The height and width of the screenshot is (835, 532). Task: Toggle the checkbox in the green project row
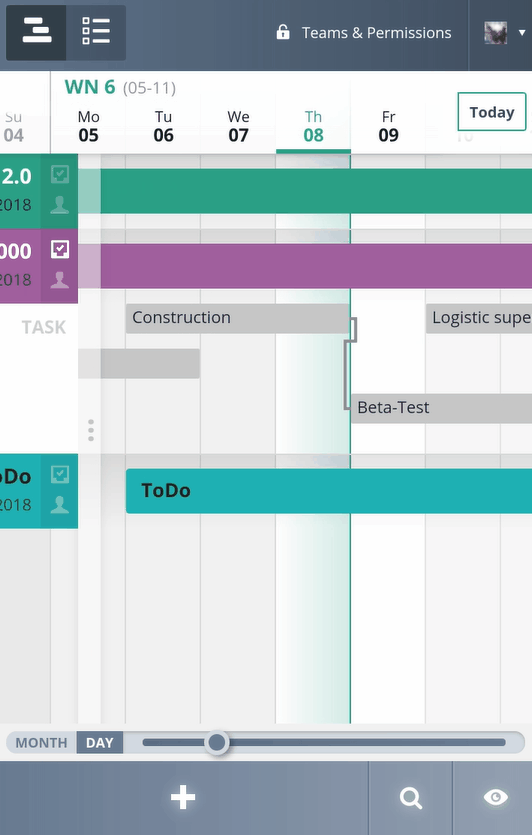tap(60, 174)
